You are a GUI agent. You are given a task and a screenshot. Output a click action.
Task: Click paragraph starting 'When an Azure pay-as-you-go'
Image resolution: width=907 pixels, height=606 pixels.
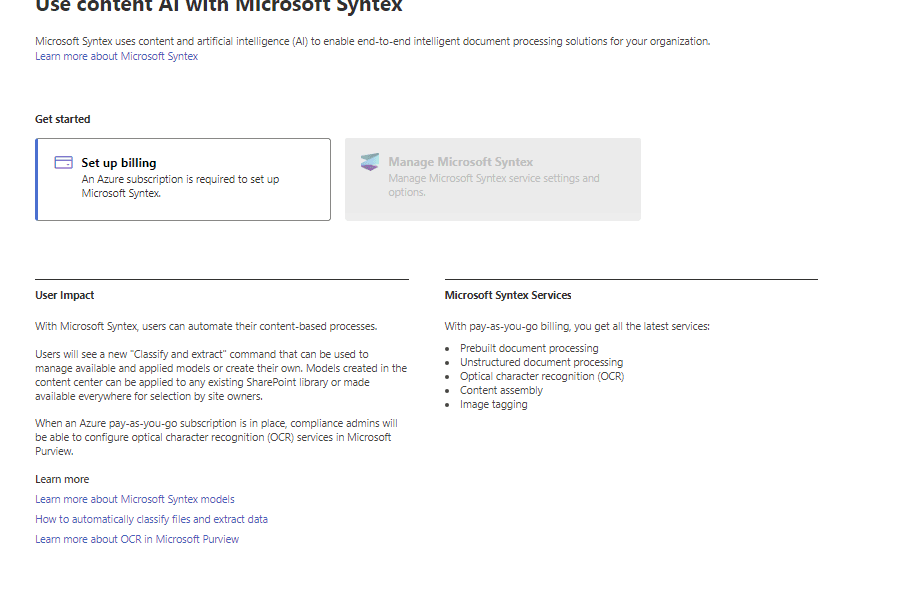point(216,437)
